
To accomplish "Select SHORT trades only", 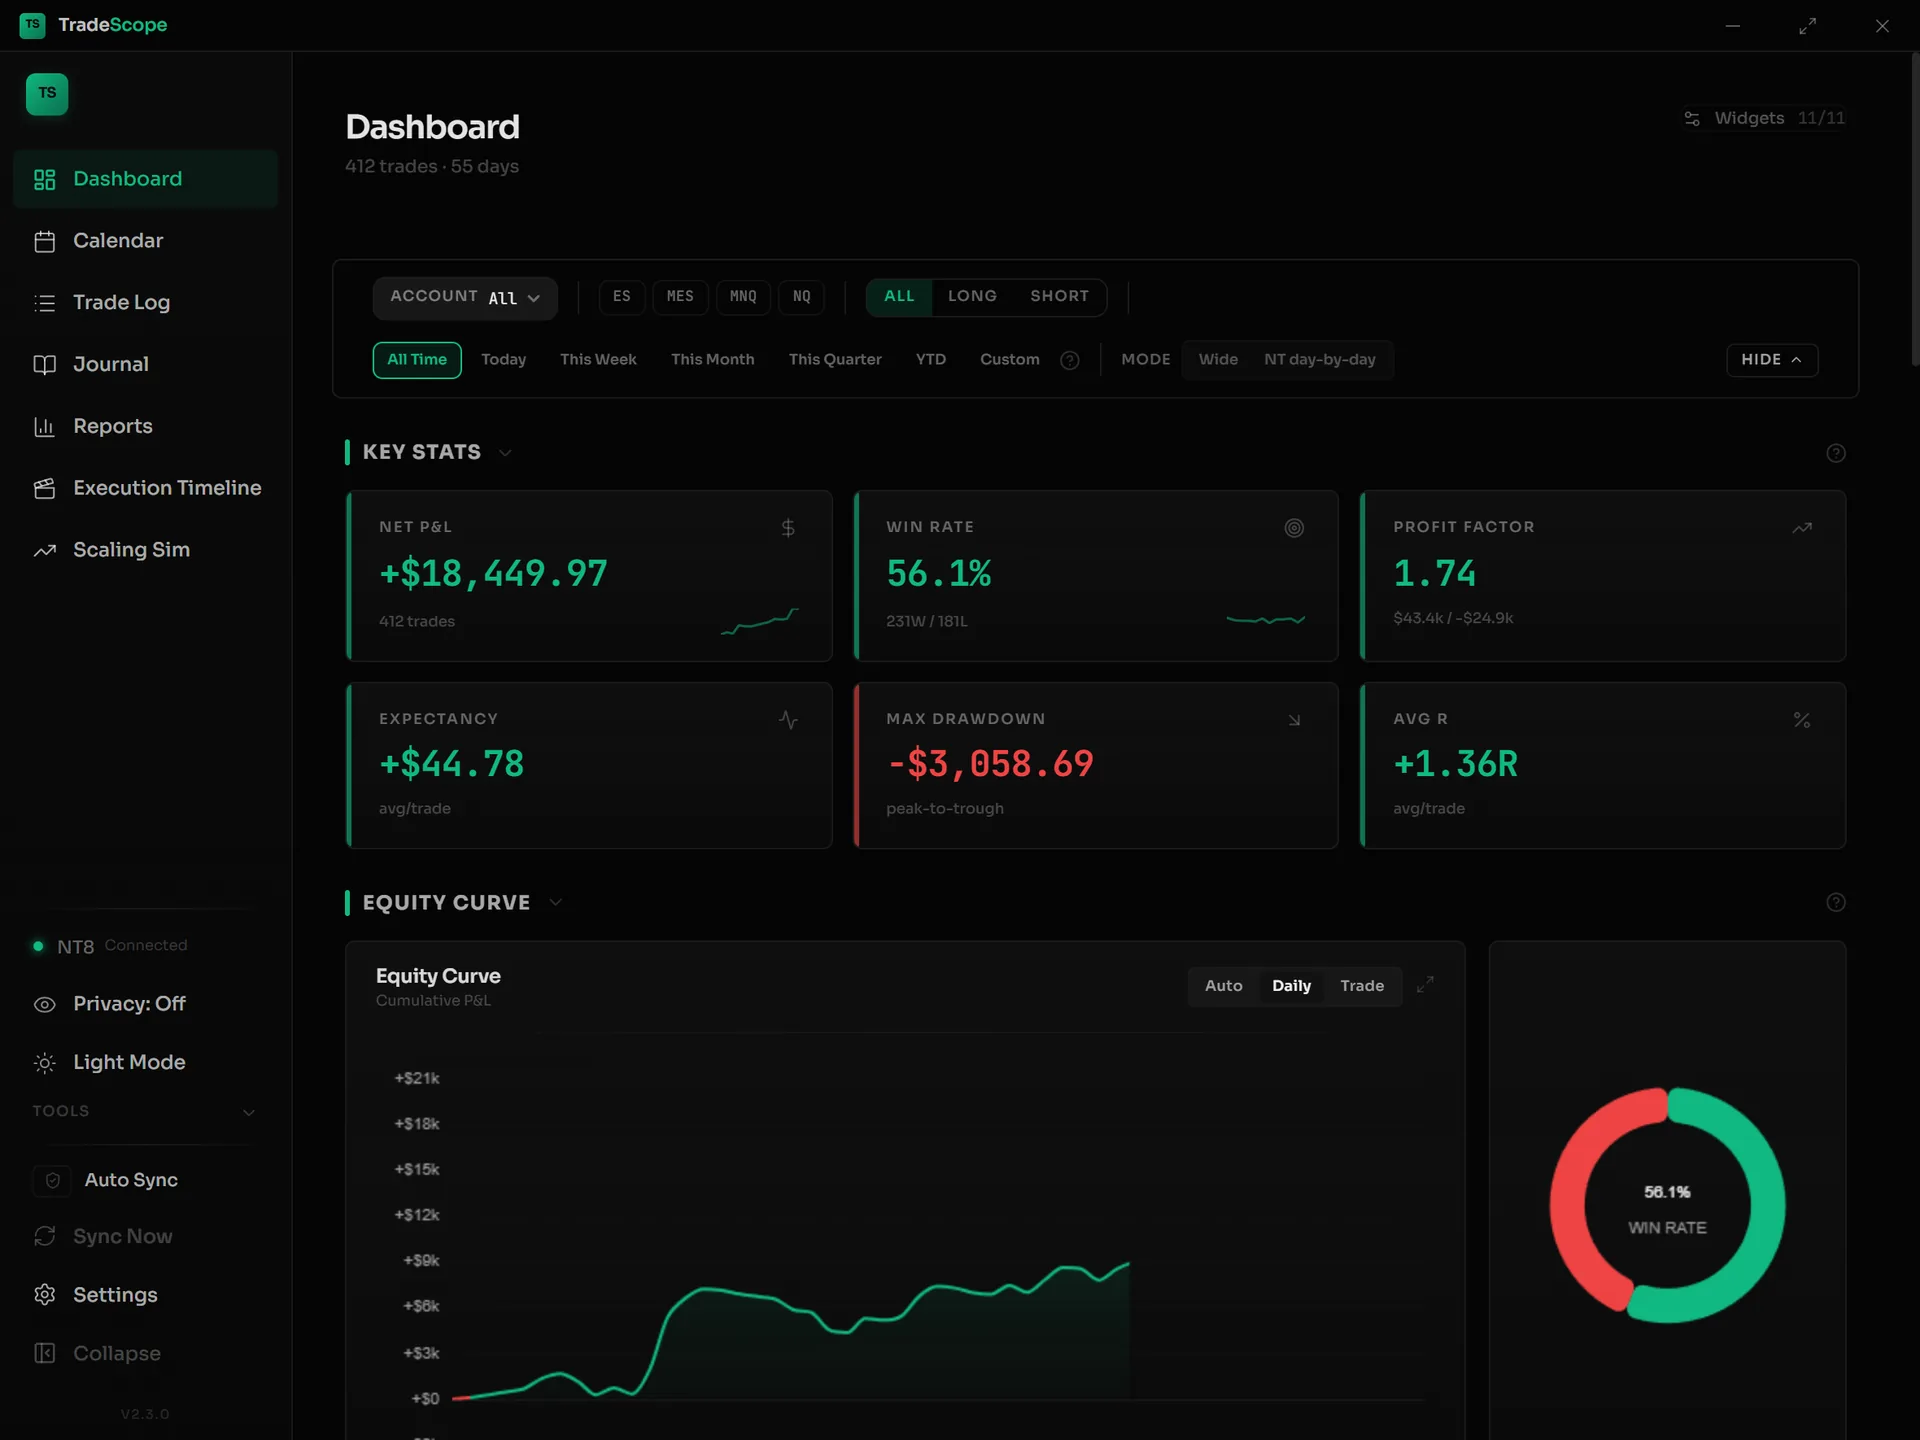I will pyautogui.click(x=1059, y=297).
